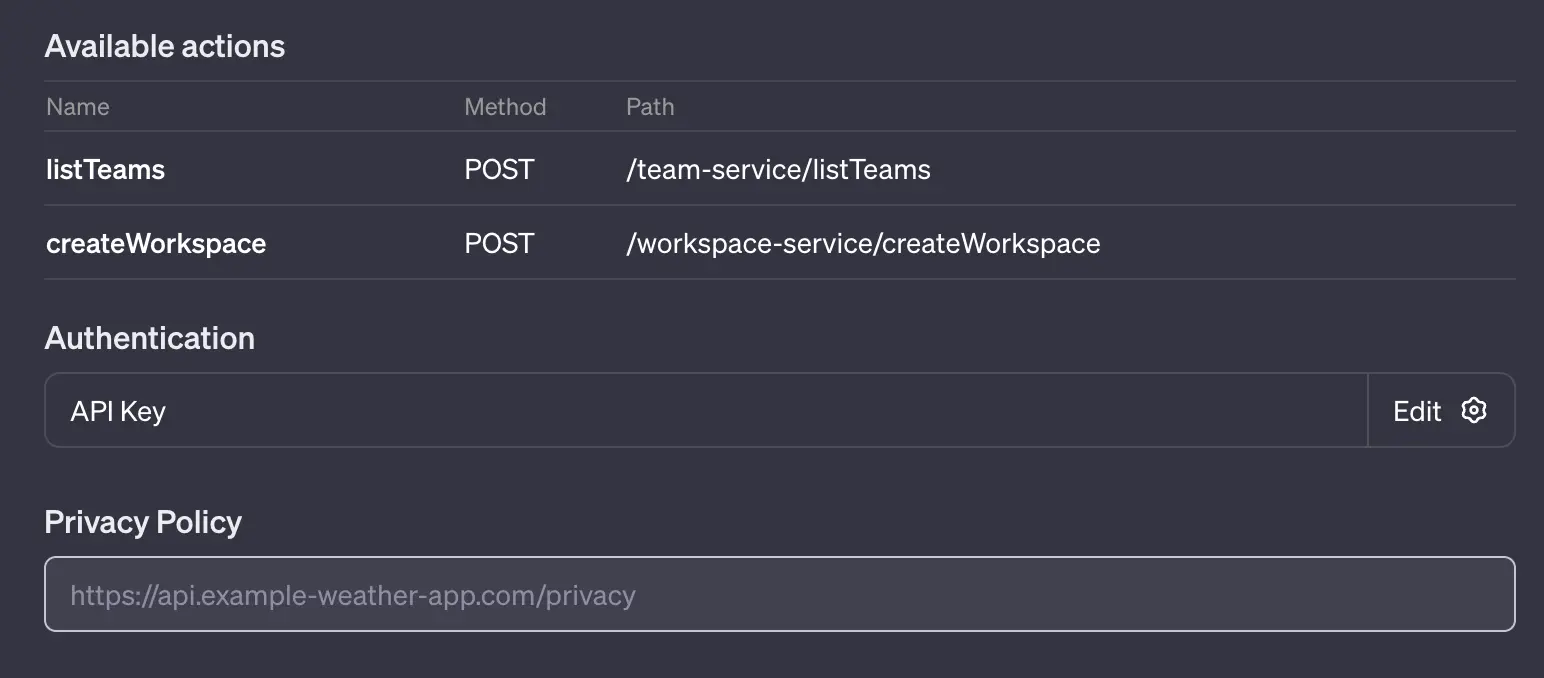Open the /workspace-service/createWorkspace path
The width and height of the screenshot is (1544, 678).
(863, 243)
